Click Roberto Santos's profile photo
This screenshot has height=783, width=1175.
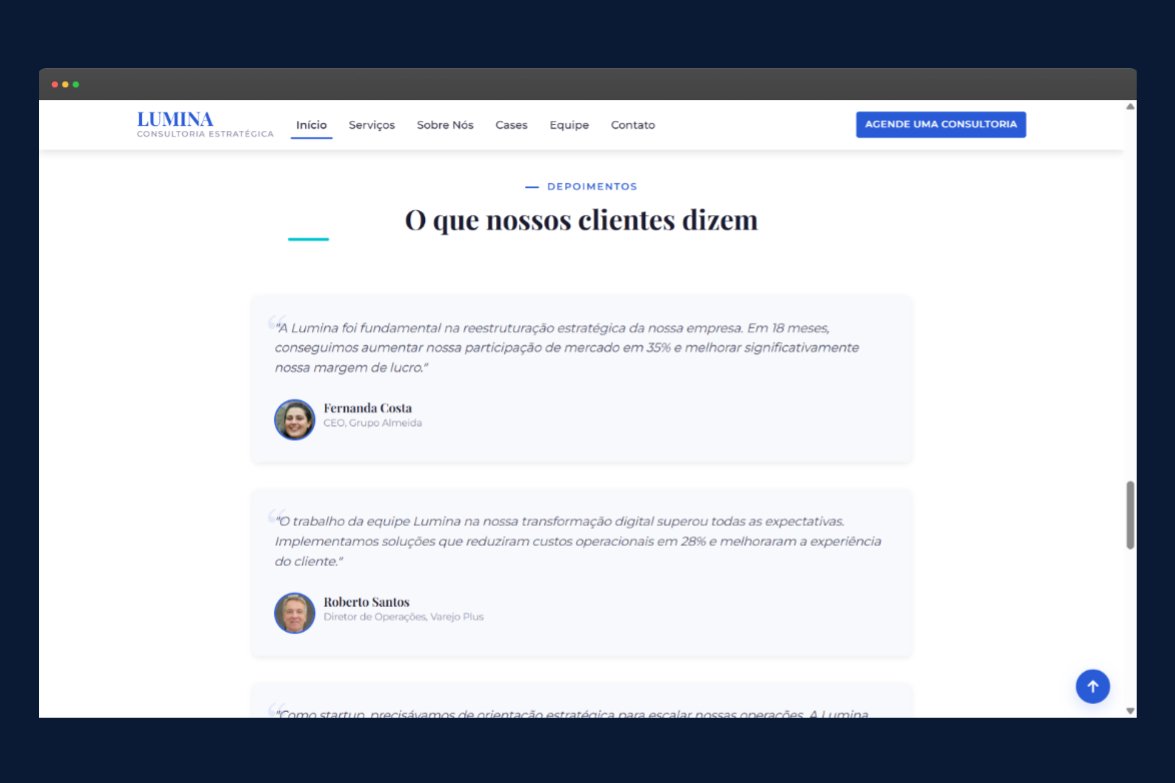(294, 612)
